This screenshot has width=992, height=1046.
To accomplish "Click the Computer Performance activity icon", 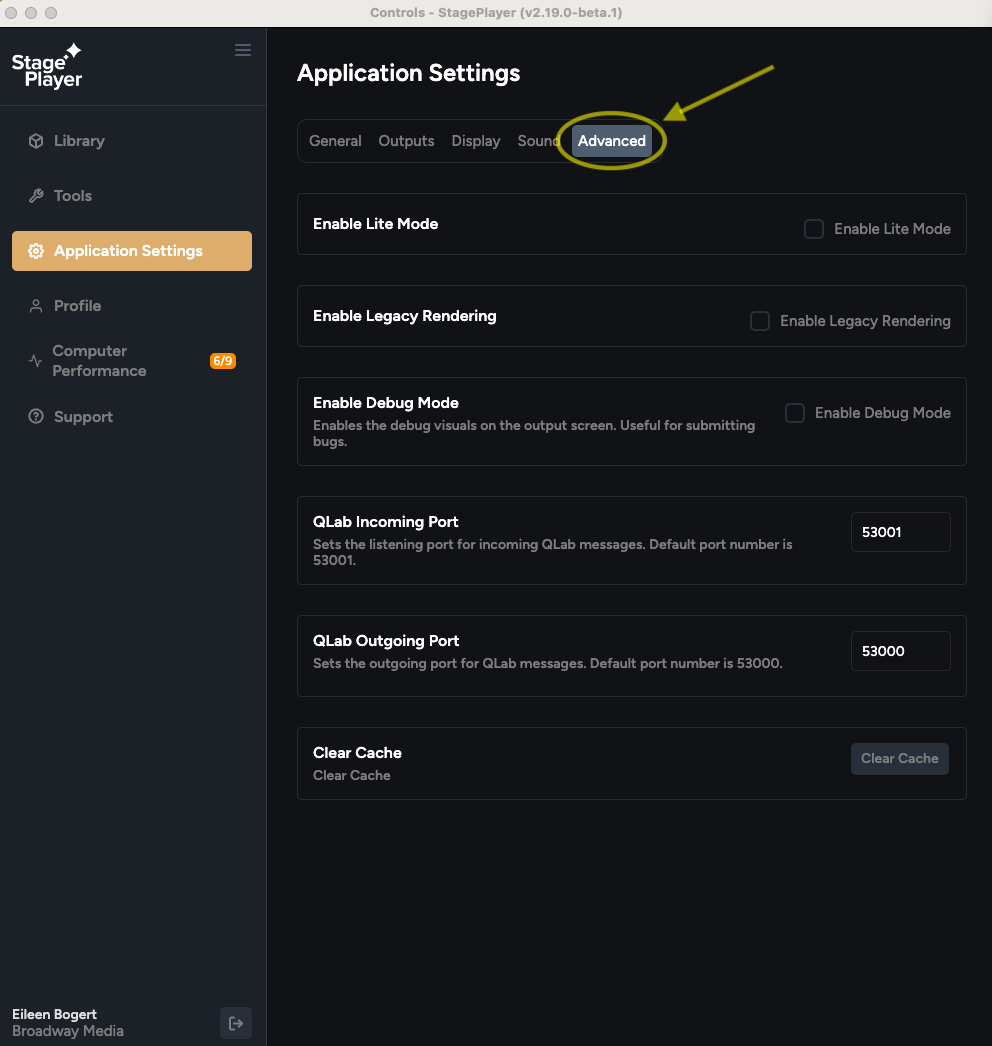I will point(35,361).
